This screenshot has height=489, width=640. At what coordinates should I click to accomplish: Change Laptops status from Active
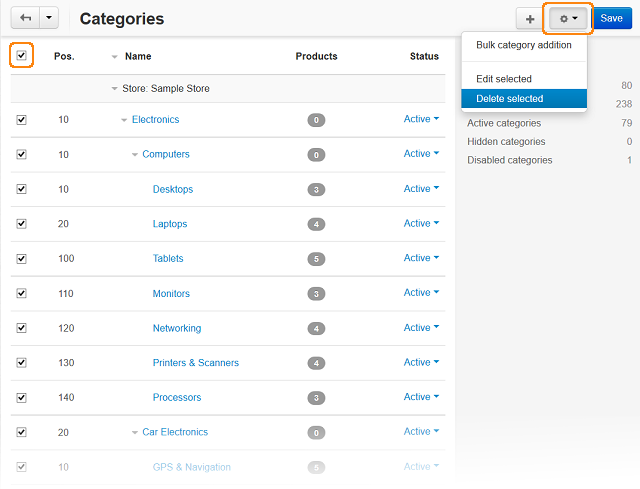421,223
